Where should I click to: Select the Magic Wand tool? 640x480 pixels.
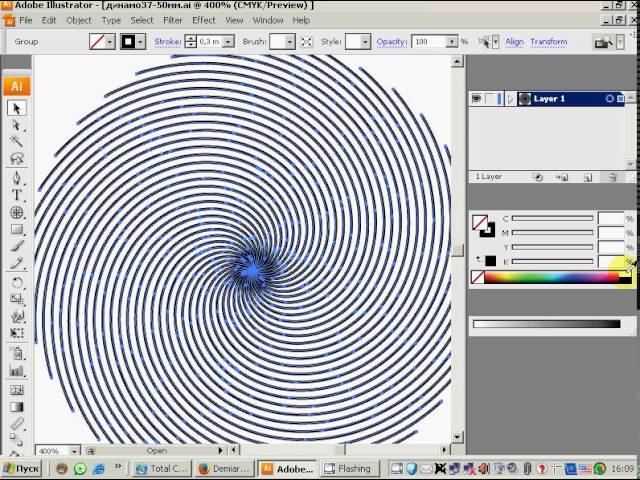pyautogui.click(x=16, y=141)
